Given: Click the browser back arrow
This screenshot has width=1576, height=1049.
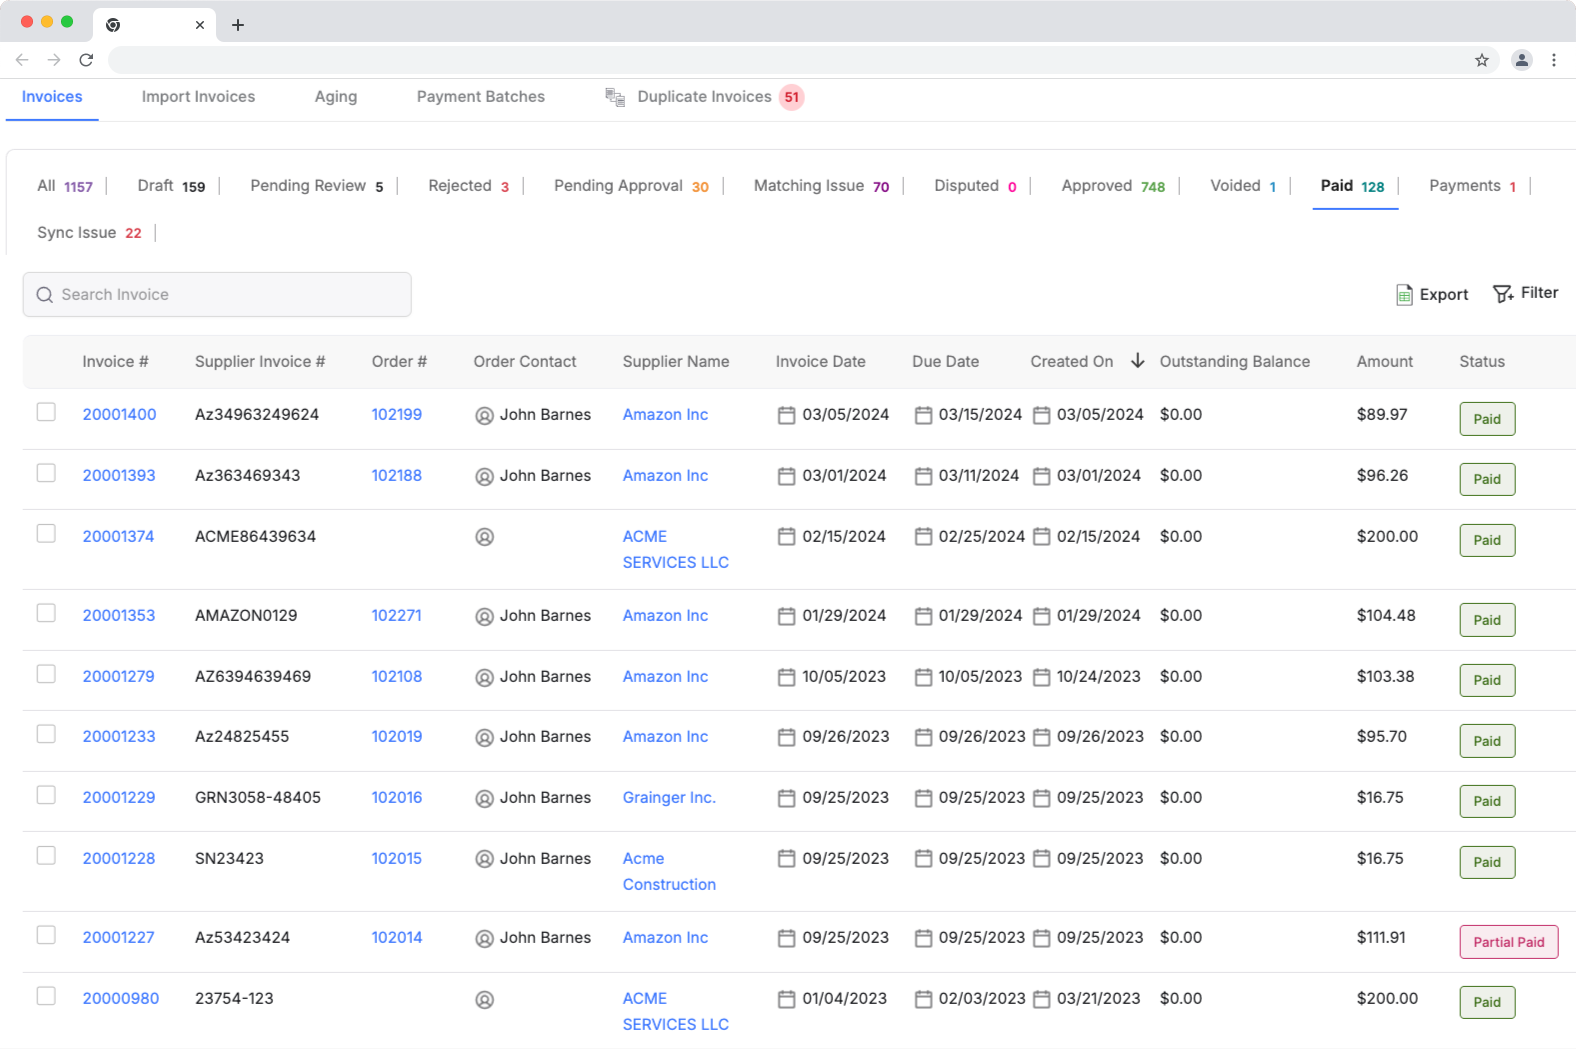Looking at the screenshot, I should tap(22, 60).
